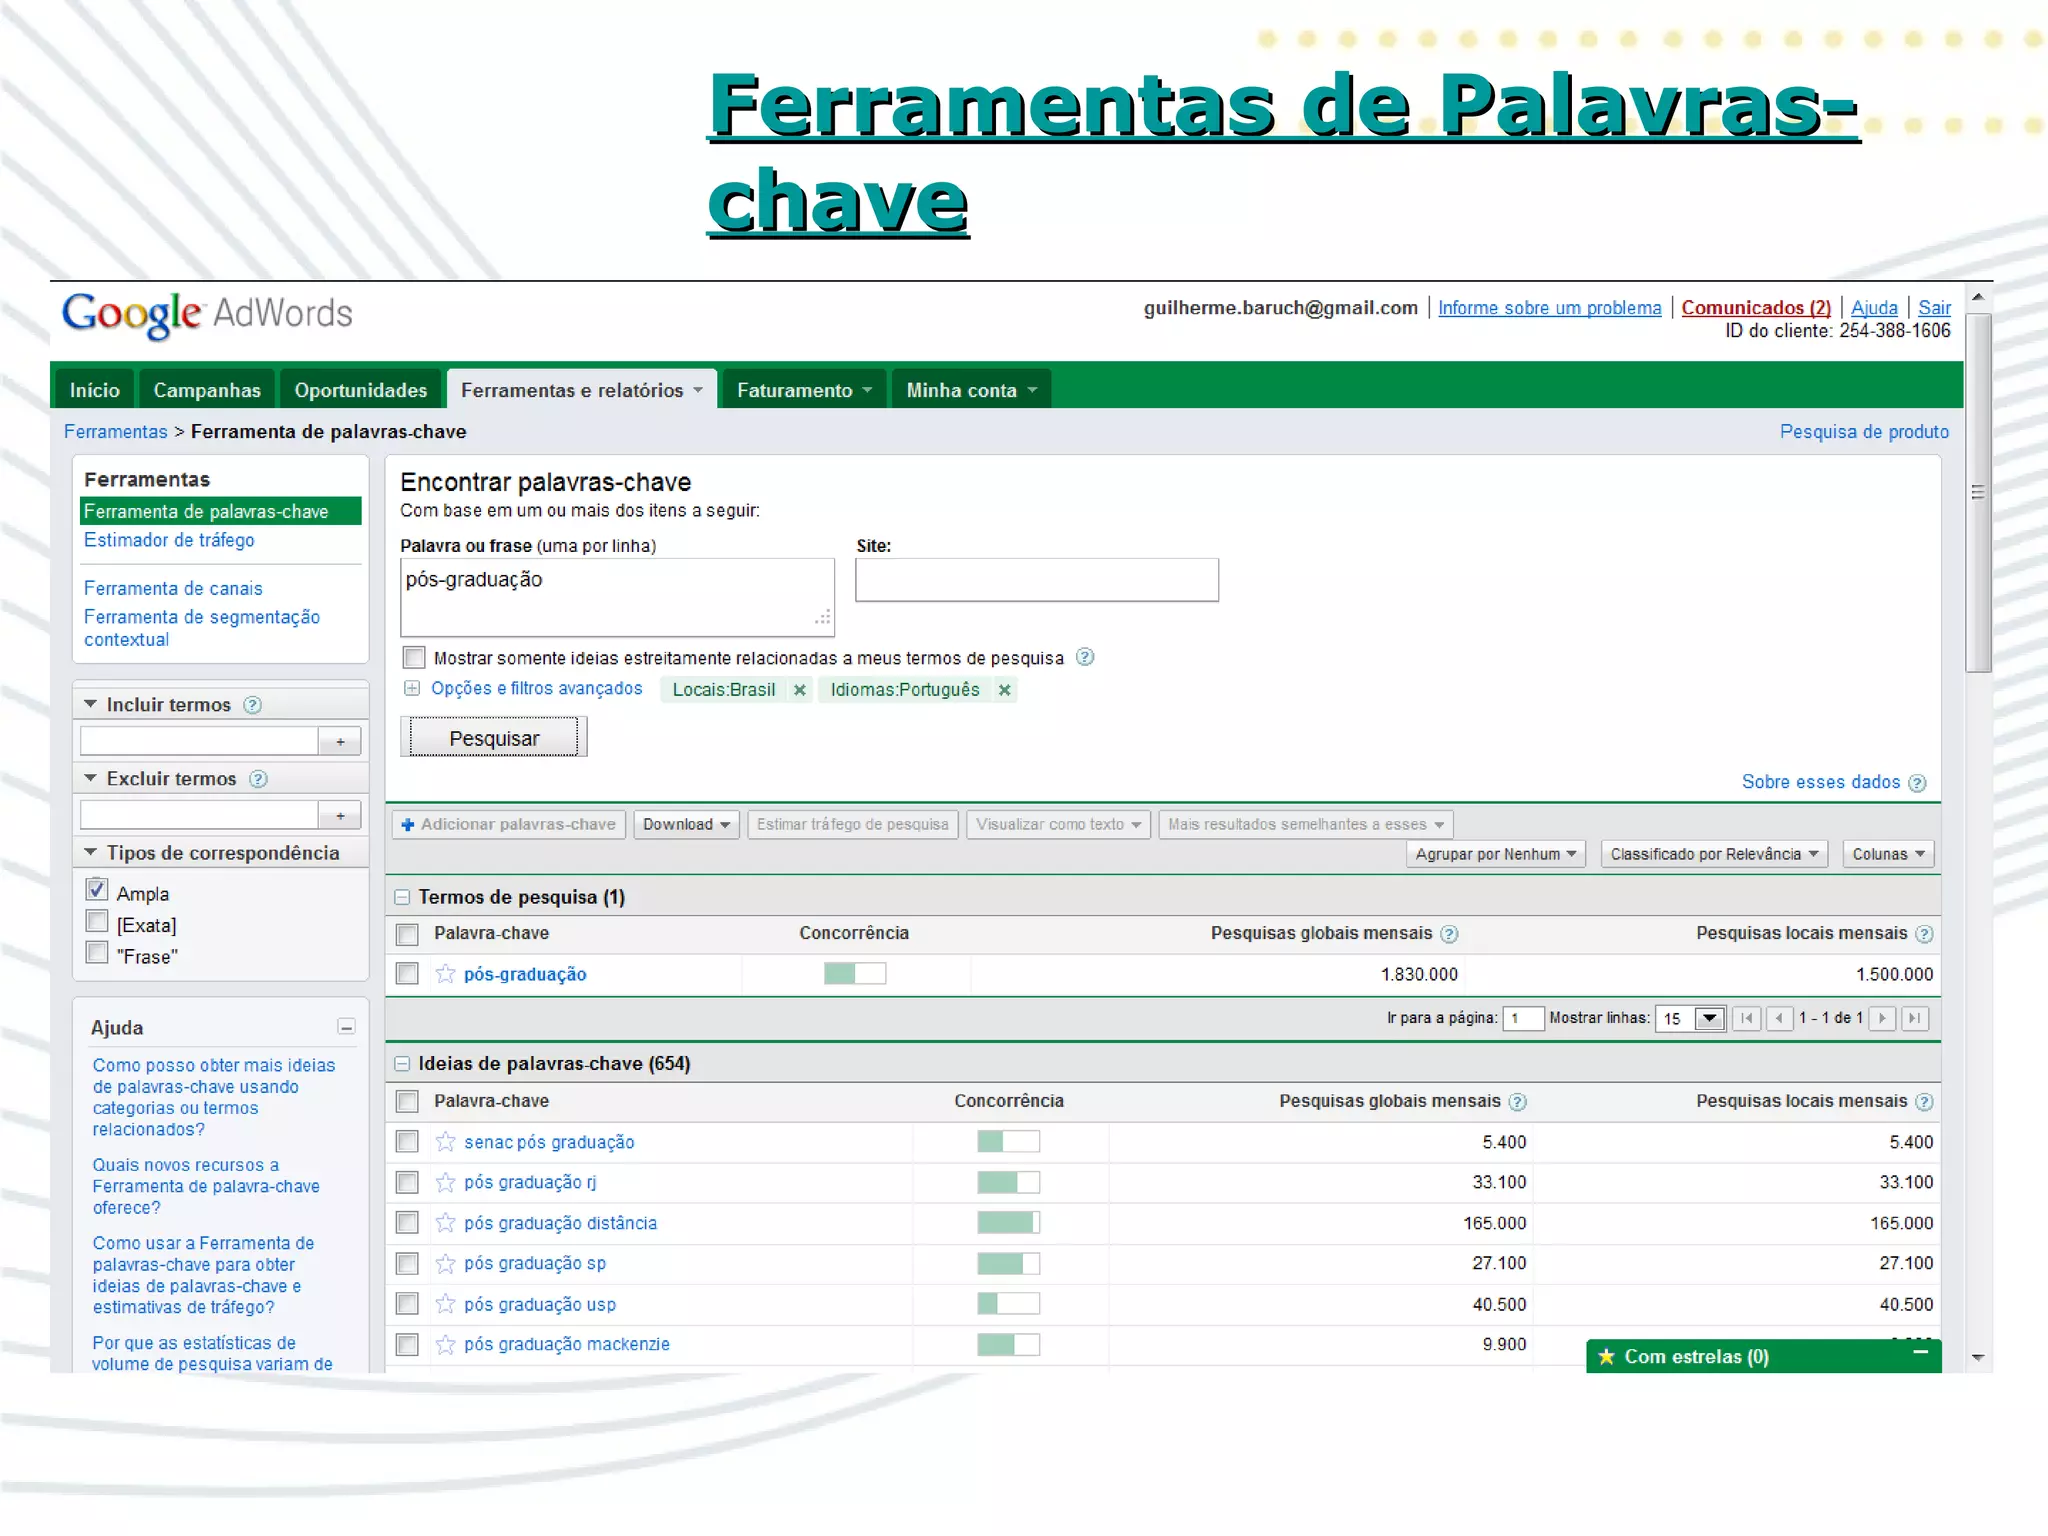
Task: Go to previous results page
Action: tap(1779, 1018)
